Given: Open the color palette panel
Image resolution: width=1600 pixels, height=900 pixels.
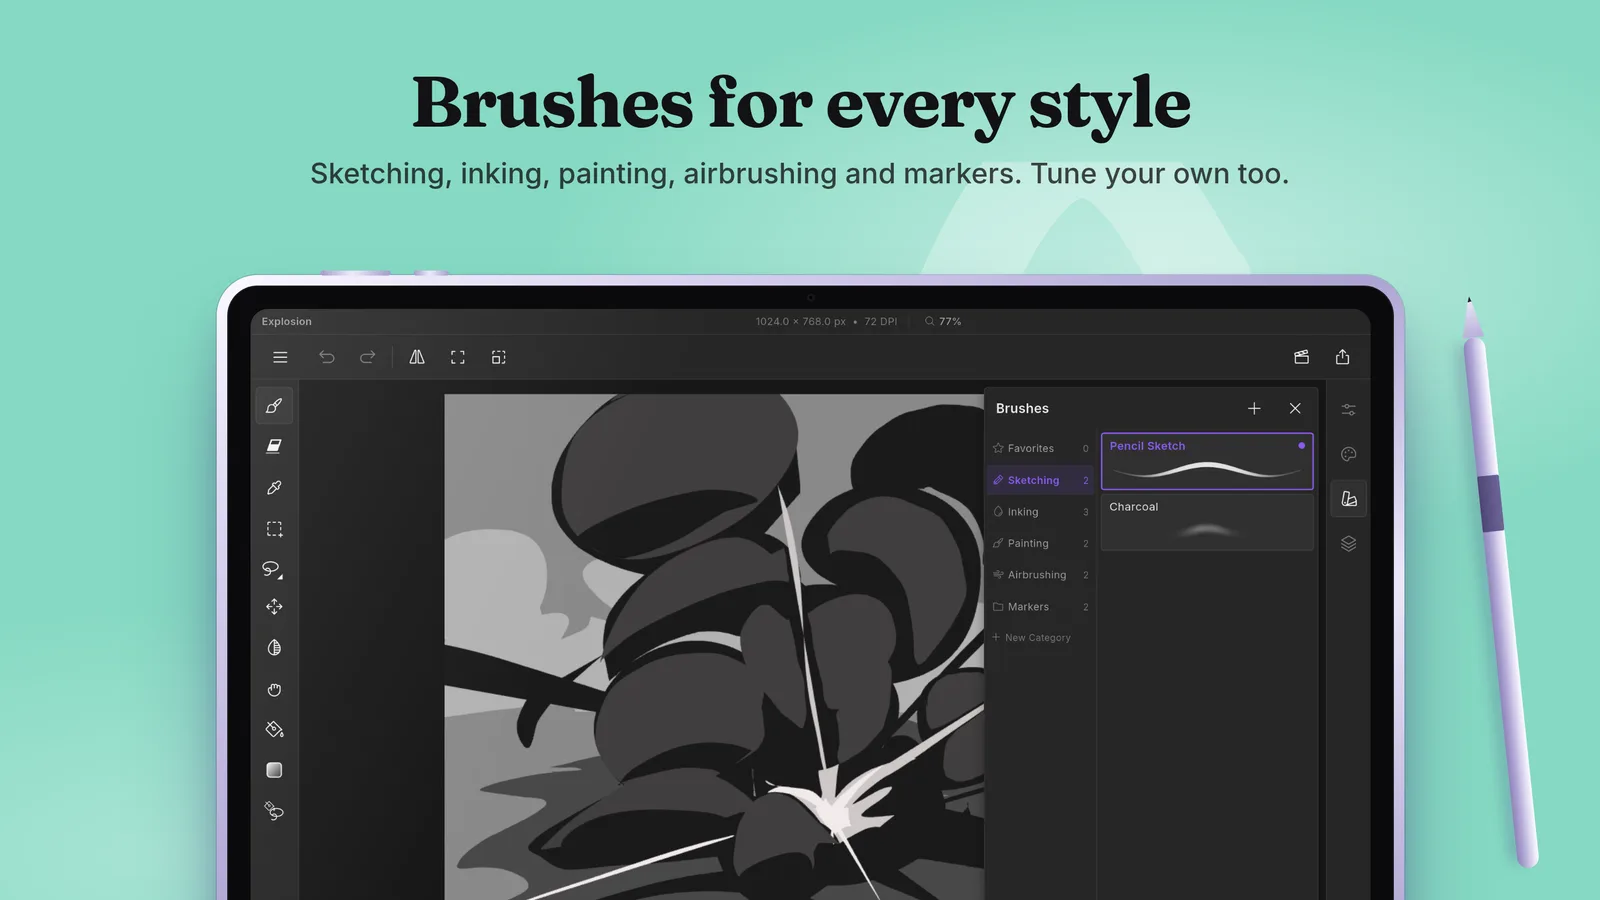Looking at the screenshot, I should (x=1348, y=454).
